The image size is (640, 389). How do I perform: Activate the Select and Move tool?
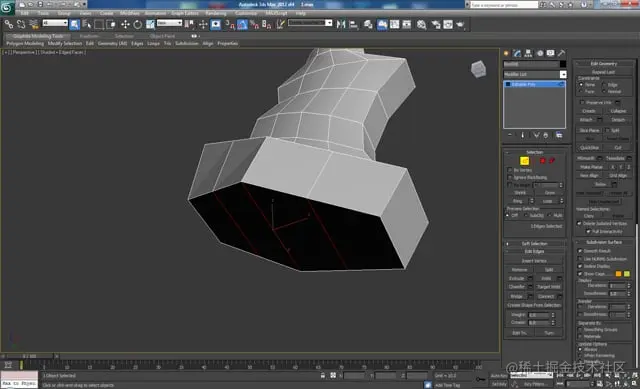point(125,24)
